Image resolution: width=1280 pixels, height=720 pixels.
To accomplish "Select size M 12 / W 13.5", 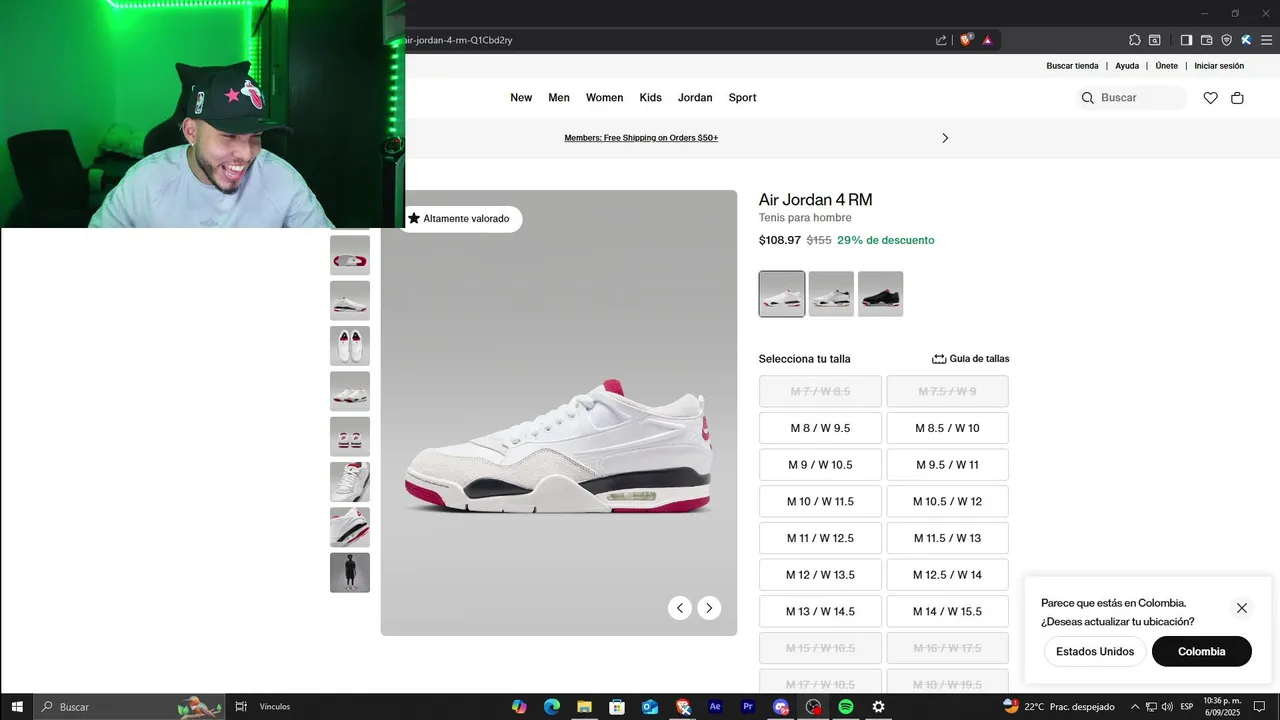I will (820, 575).
